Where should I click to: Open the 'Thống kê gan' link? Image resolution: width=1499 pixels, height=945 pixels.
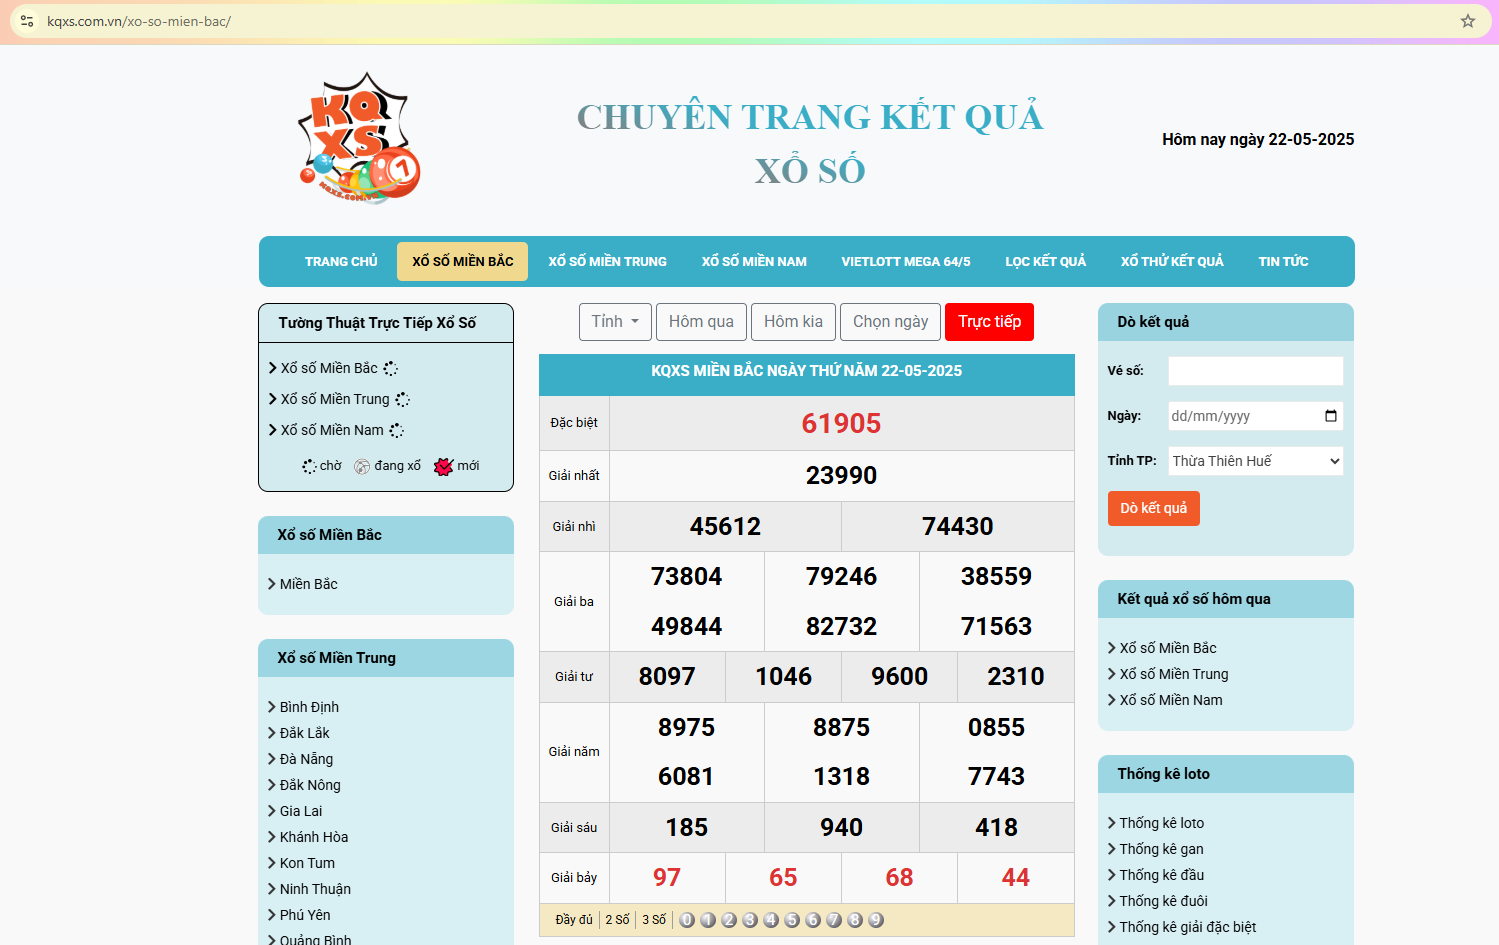point(1161,849)
